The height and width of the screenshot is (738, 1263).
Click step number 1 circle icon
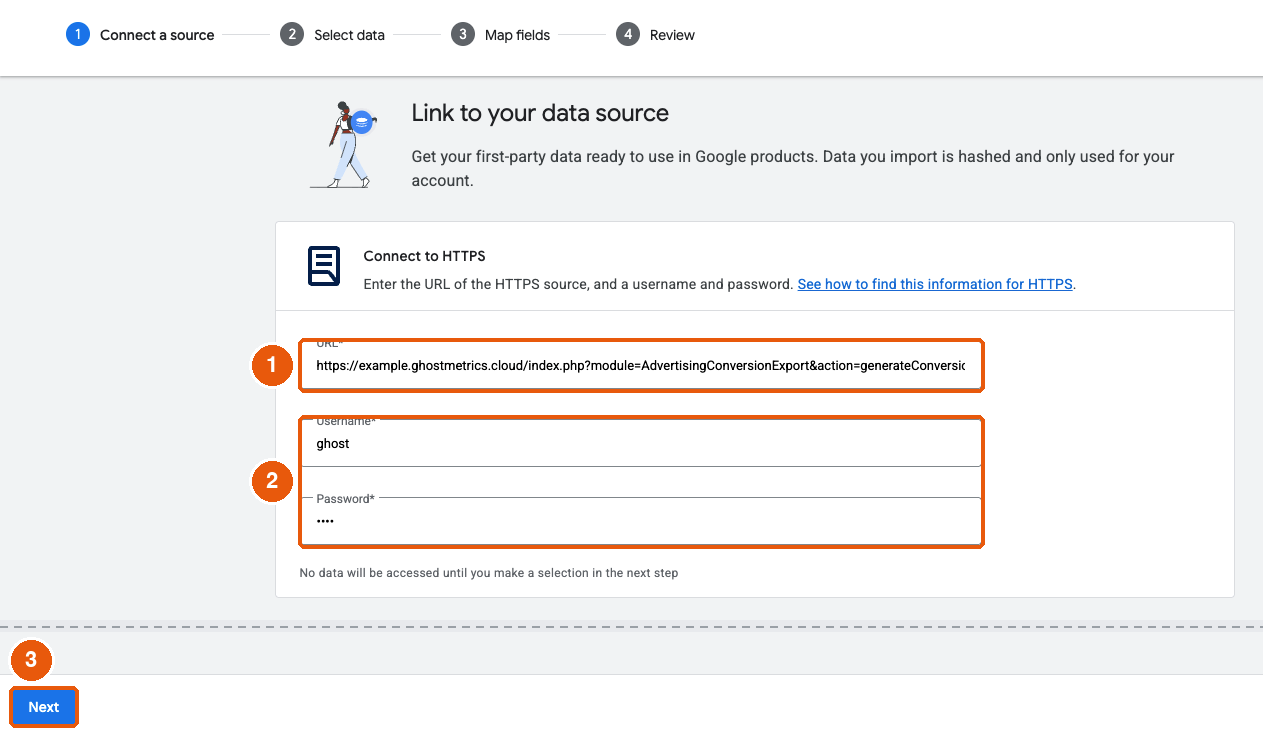pos(78,35)
